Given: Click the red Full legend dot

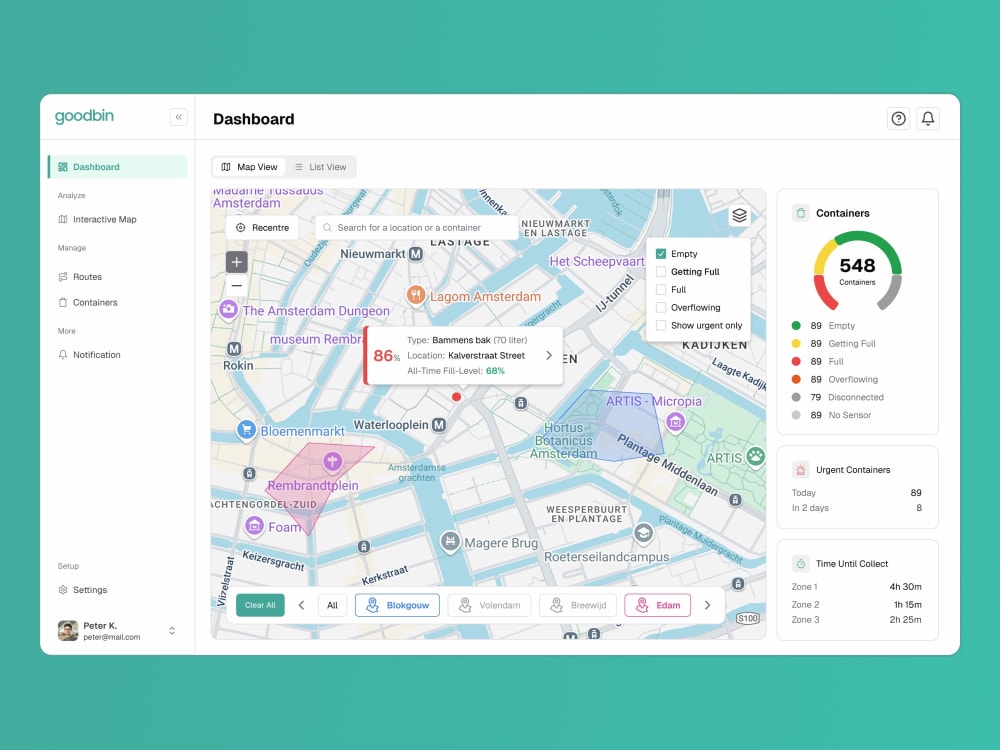Looking at the screenshot, I should tap(796, 361).
